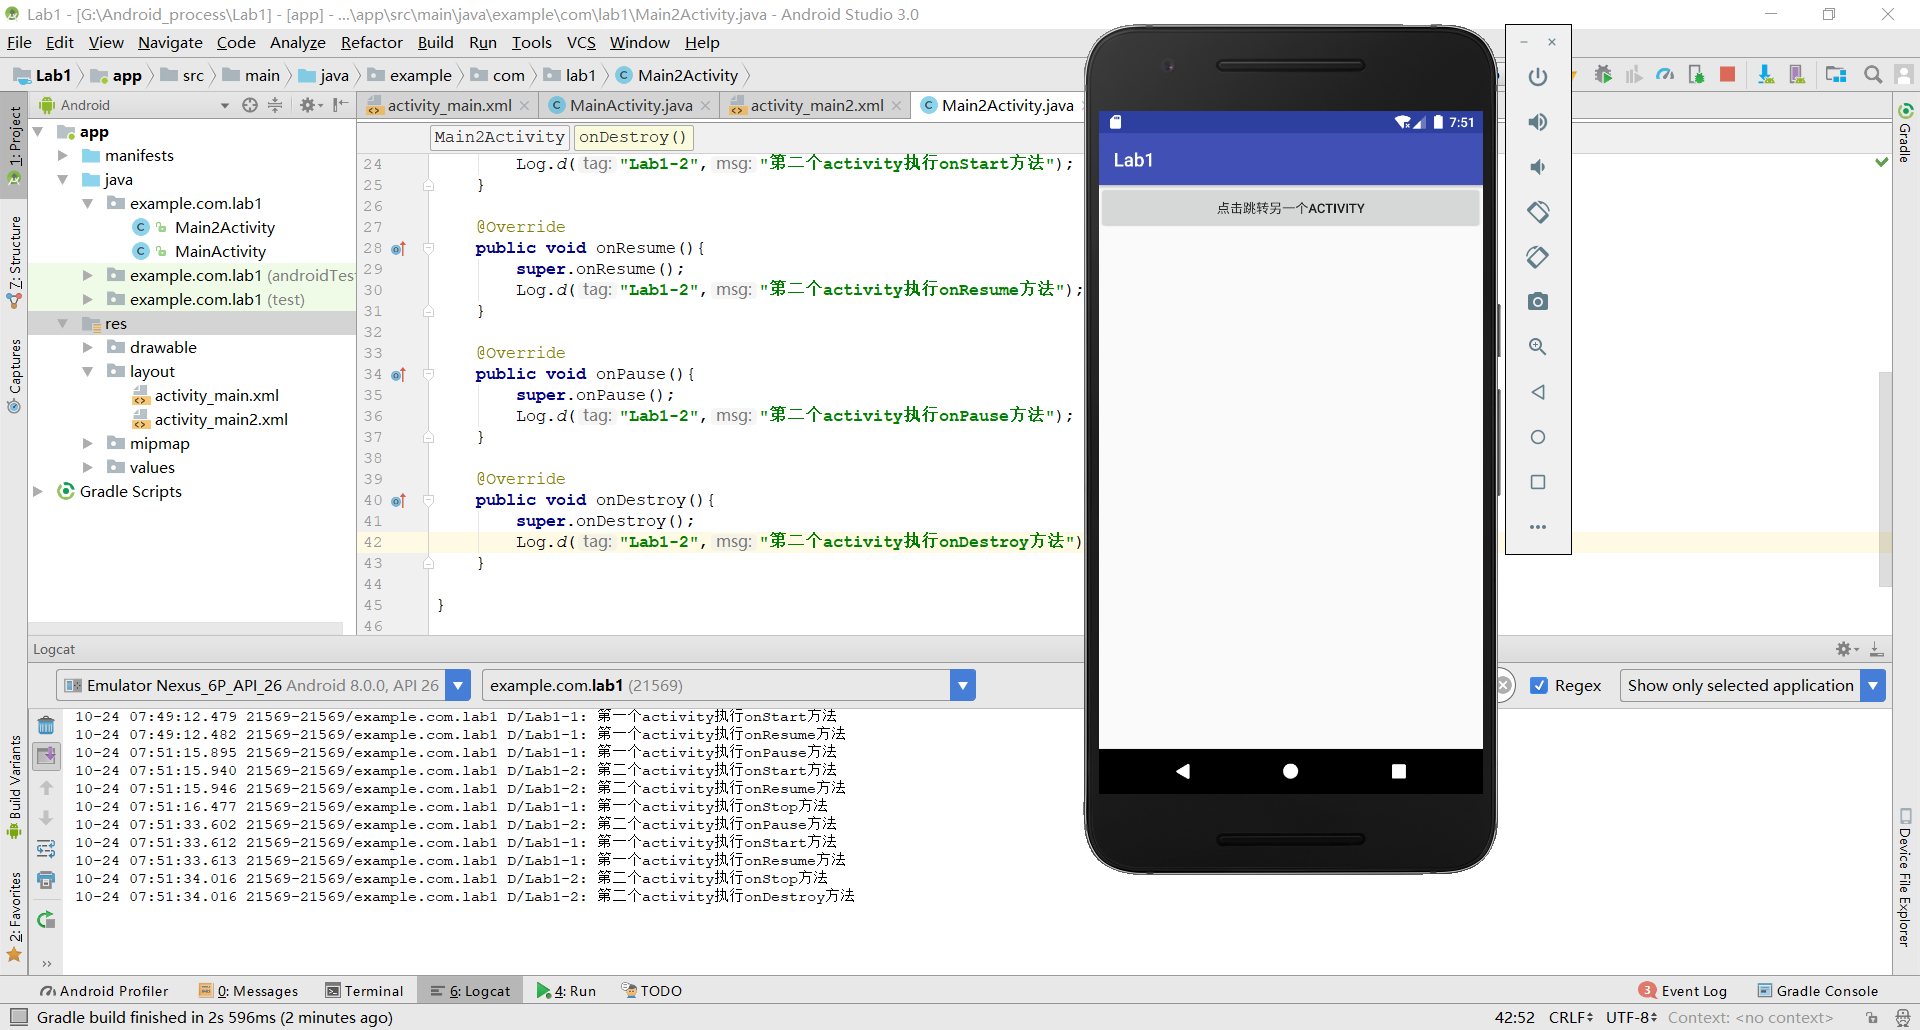Switch to activity_main.xml editor tab
The height and width of the screenshot is (1030, 1920).
tap(449, 105)
